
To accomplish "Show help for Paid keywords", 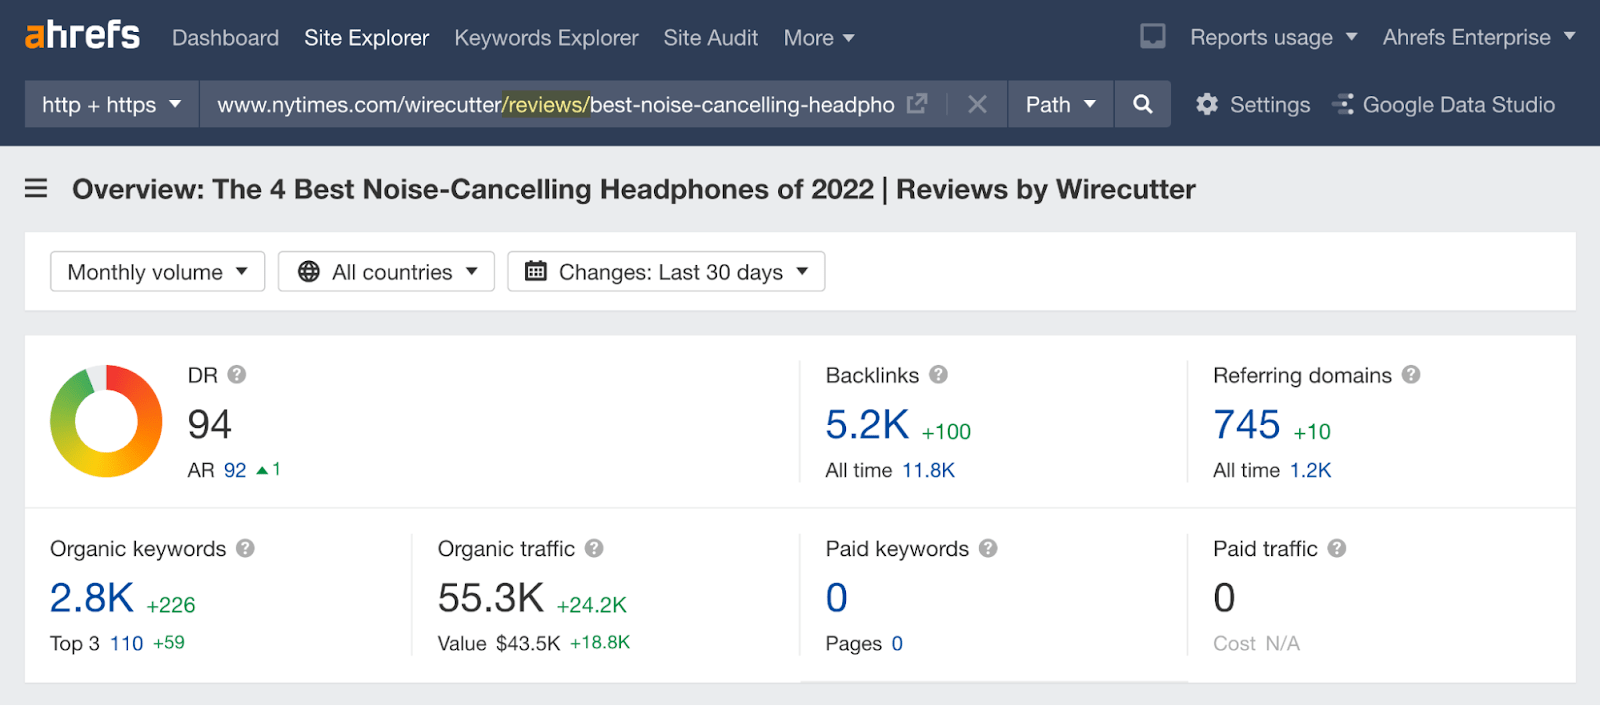I will click(x=988, y=548).
